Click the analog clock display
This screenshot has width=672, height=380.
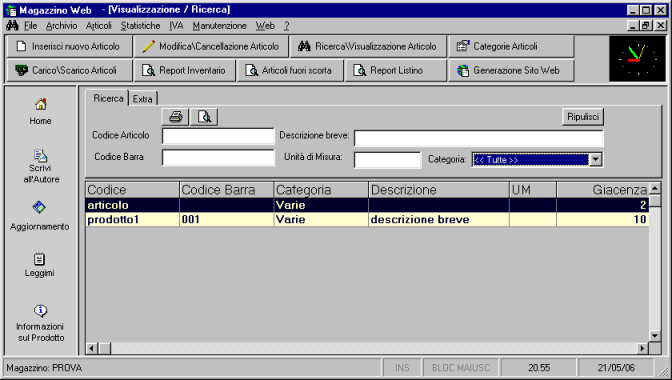[637, 59]
